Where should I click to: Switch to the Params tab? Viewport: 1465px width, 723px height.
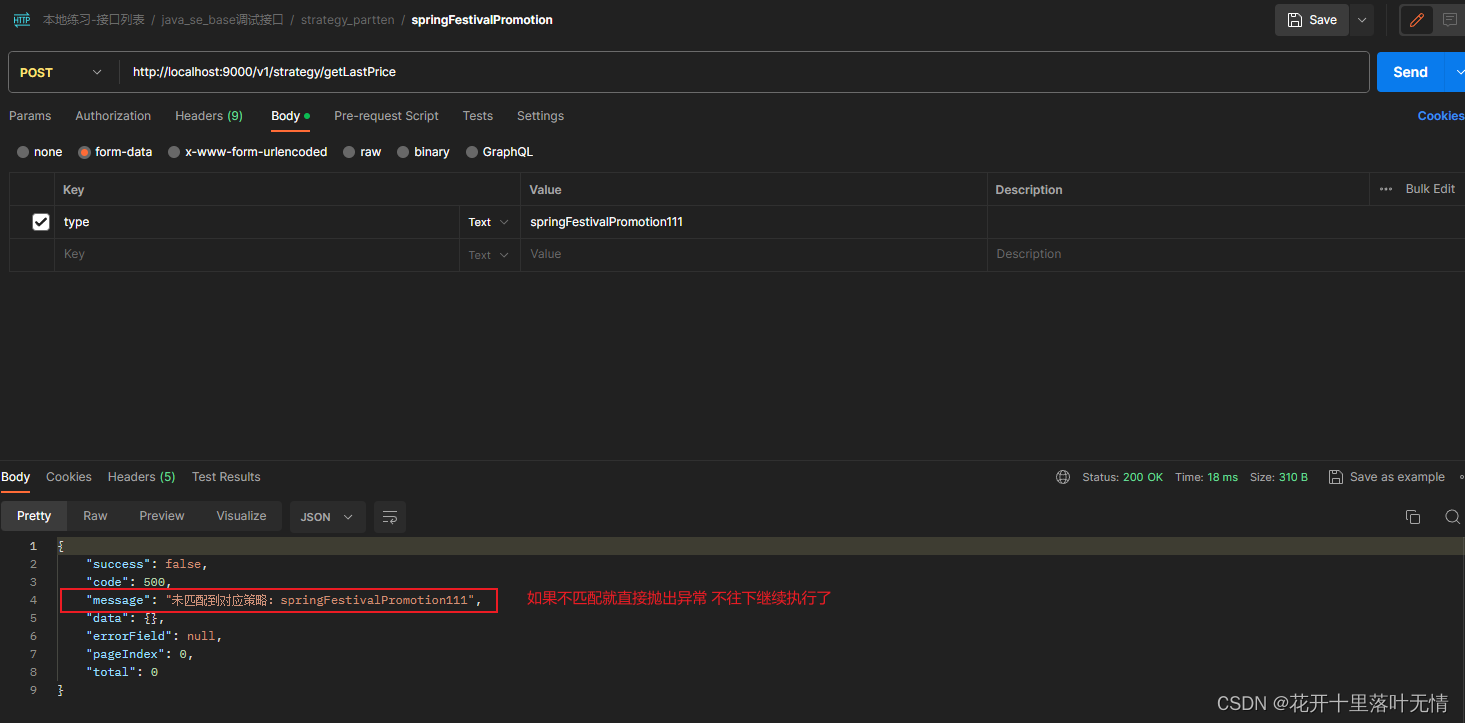coord(30,116)
